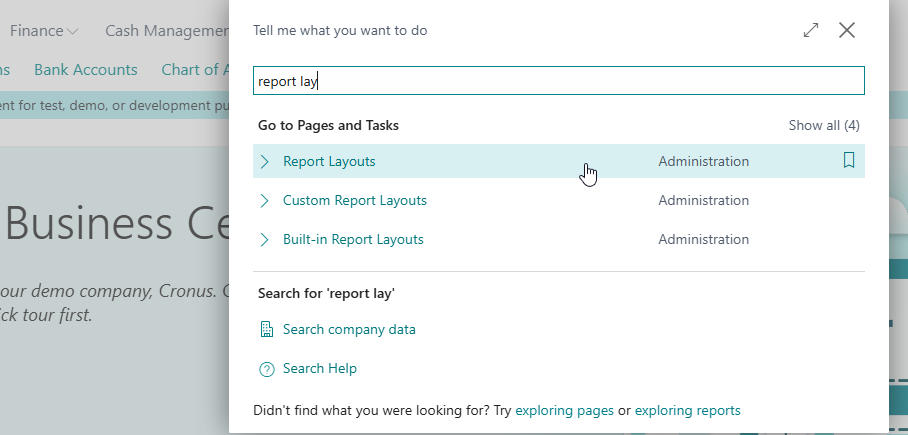Click the chevron beside Report Layouts
Viewport: 908px width, 435px height.
pyautogui.click(x=265, y=162)
